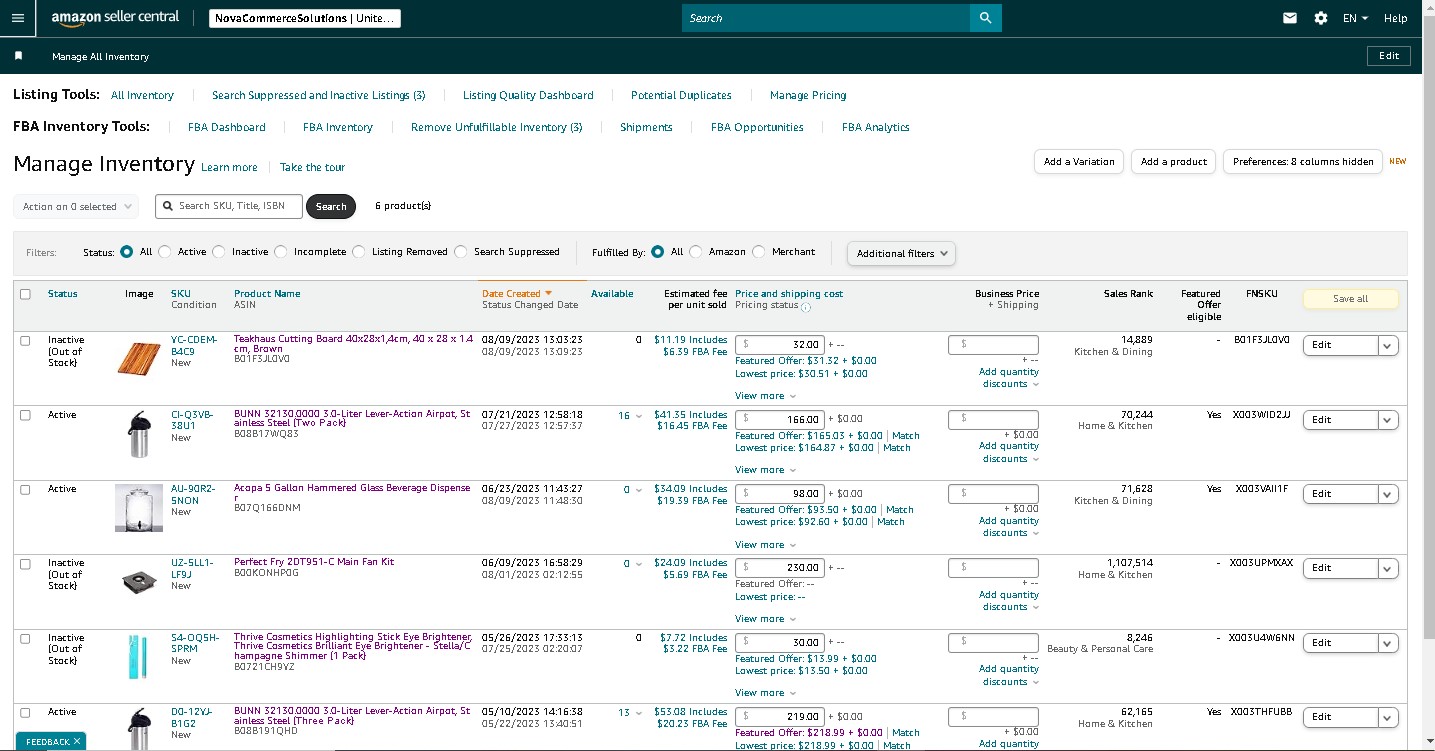The image size is (1435, 751).
Task: Focus the Search SKU, Title, ISBN field
Action: click(228, 206)
